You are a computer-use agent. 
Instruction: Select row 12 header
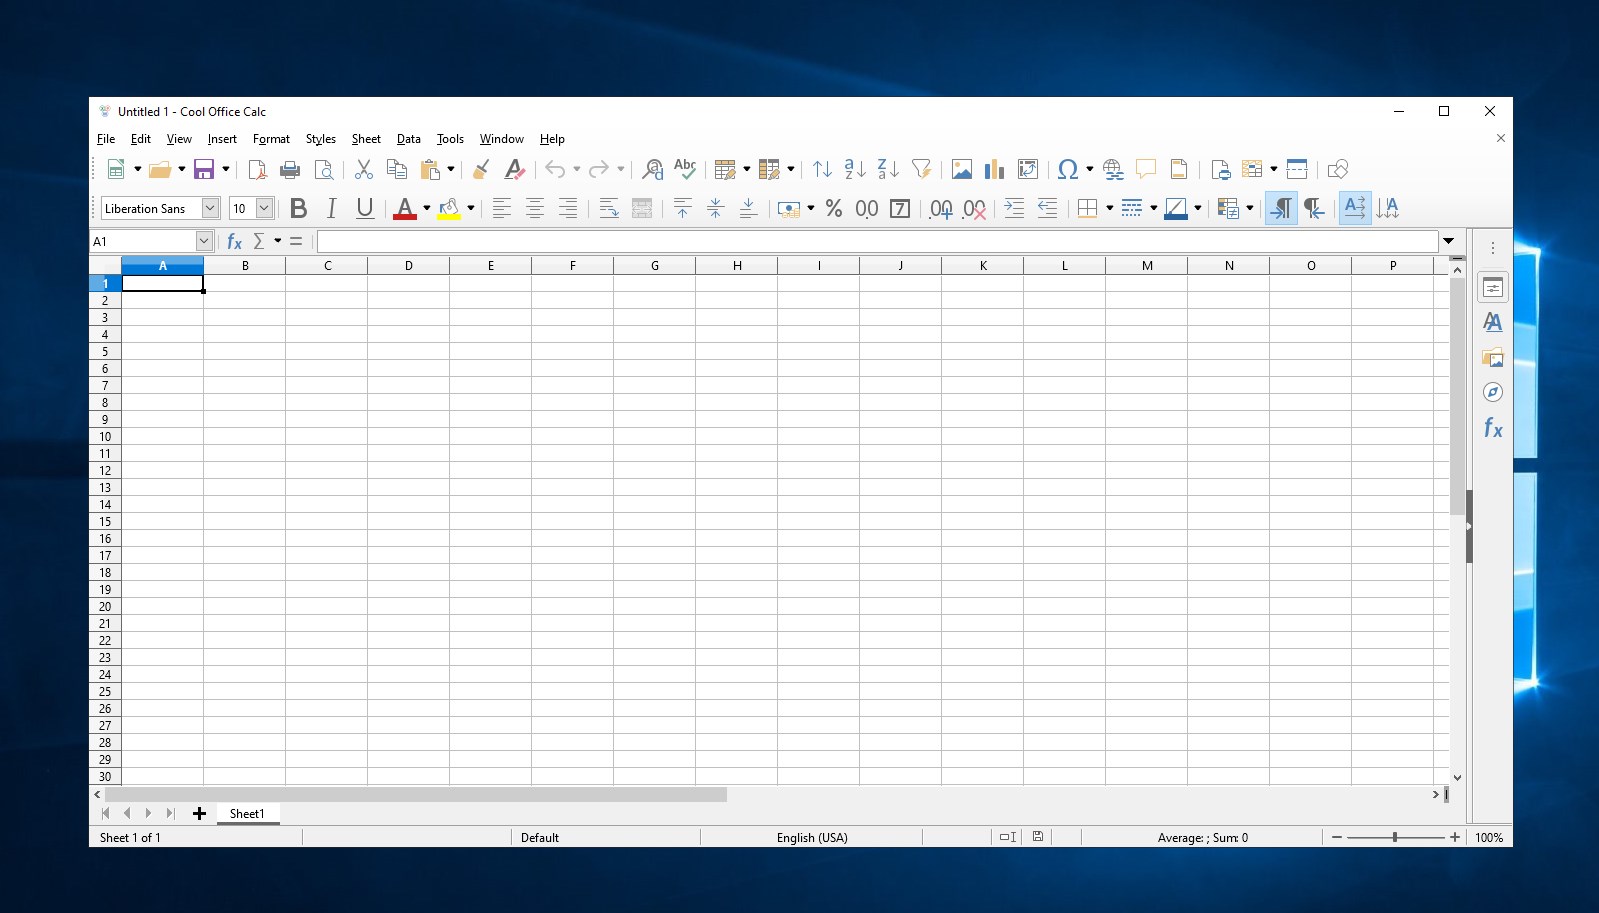[x=105, y=470]
